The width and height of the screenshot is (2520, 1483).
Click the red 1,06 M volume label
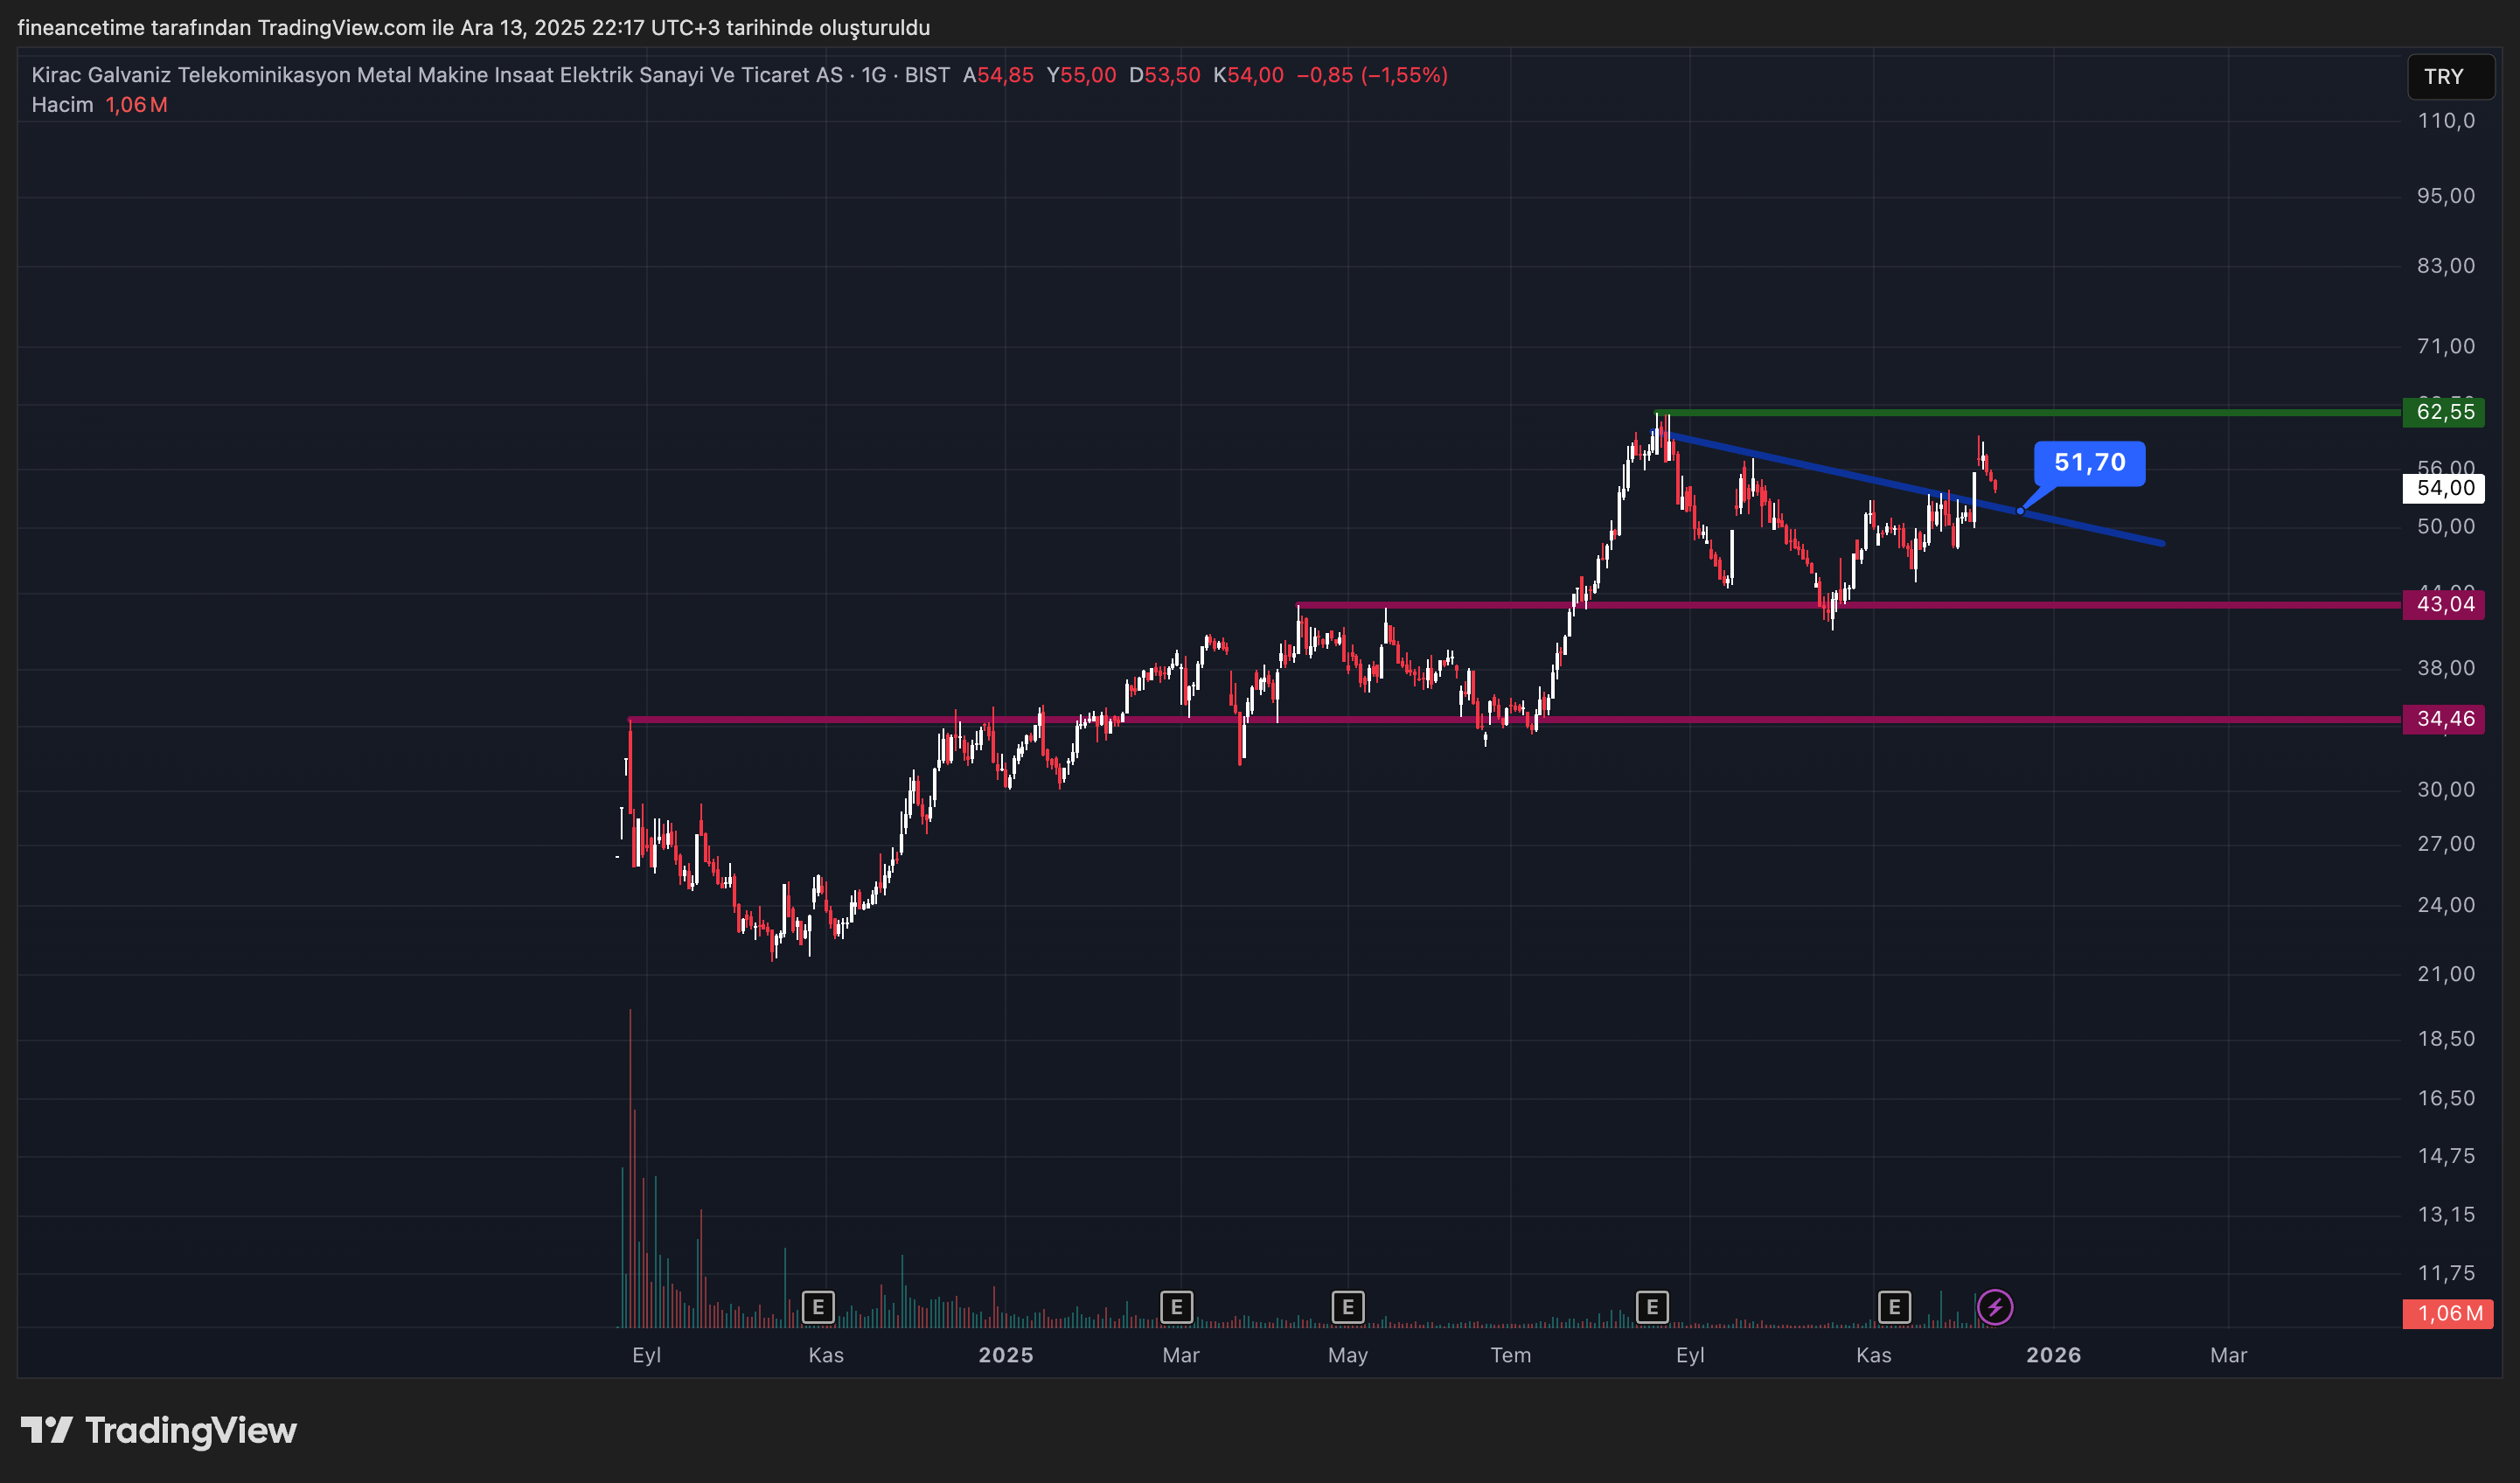coord(2447,1313)
